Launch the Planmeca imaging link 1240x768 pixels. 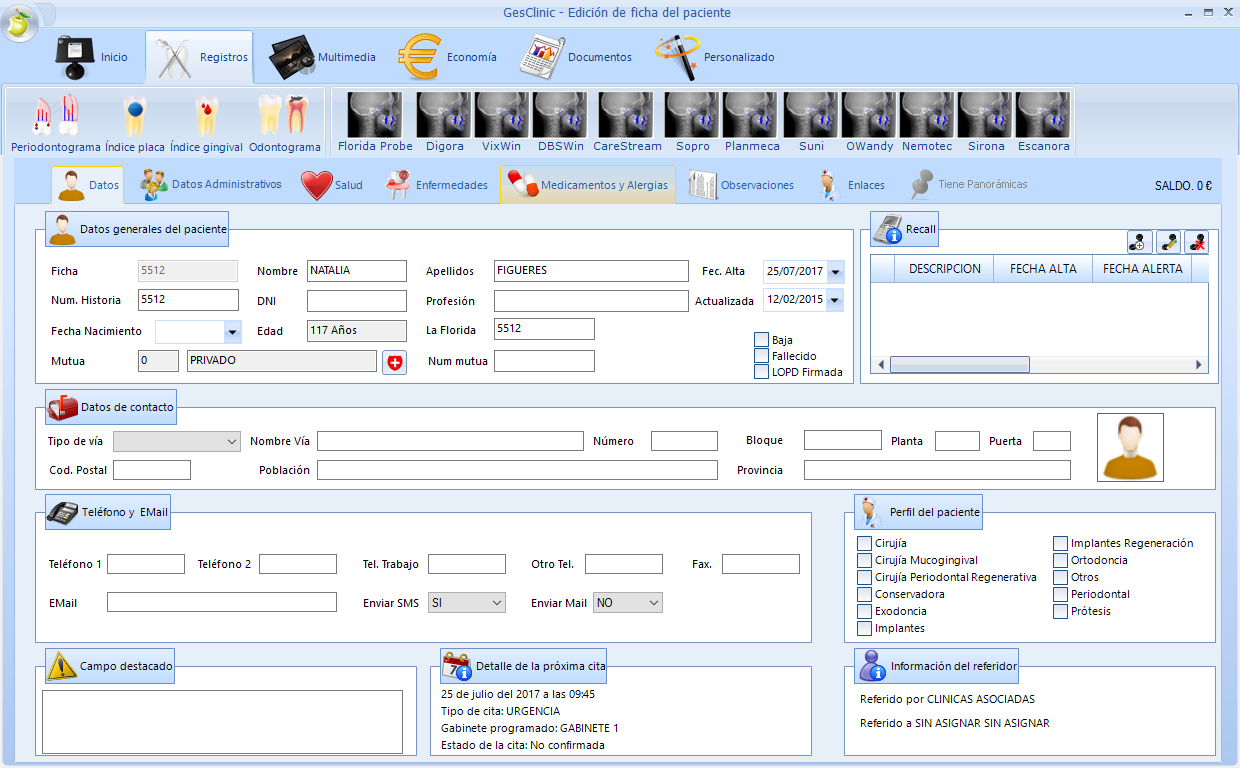[751, 123]
